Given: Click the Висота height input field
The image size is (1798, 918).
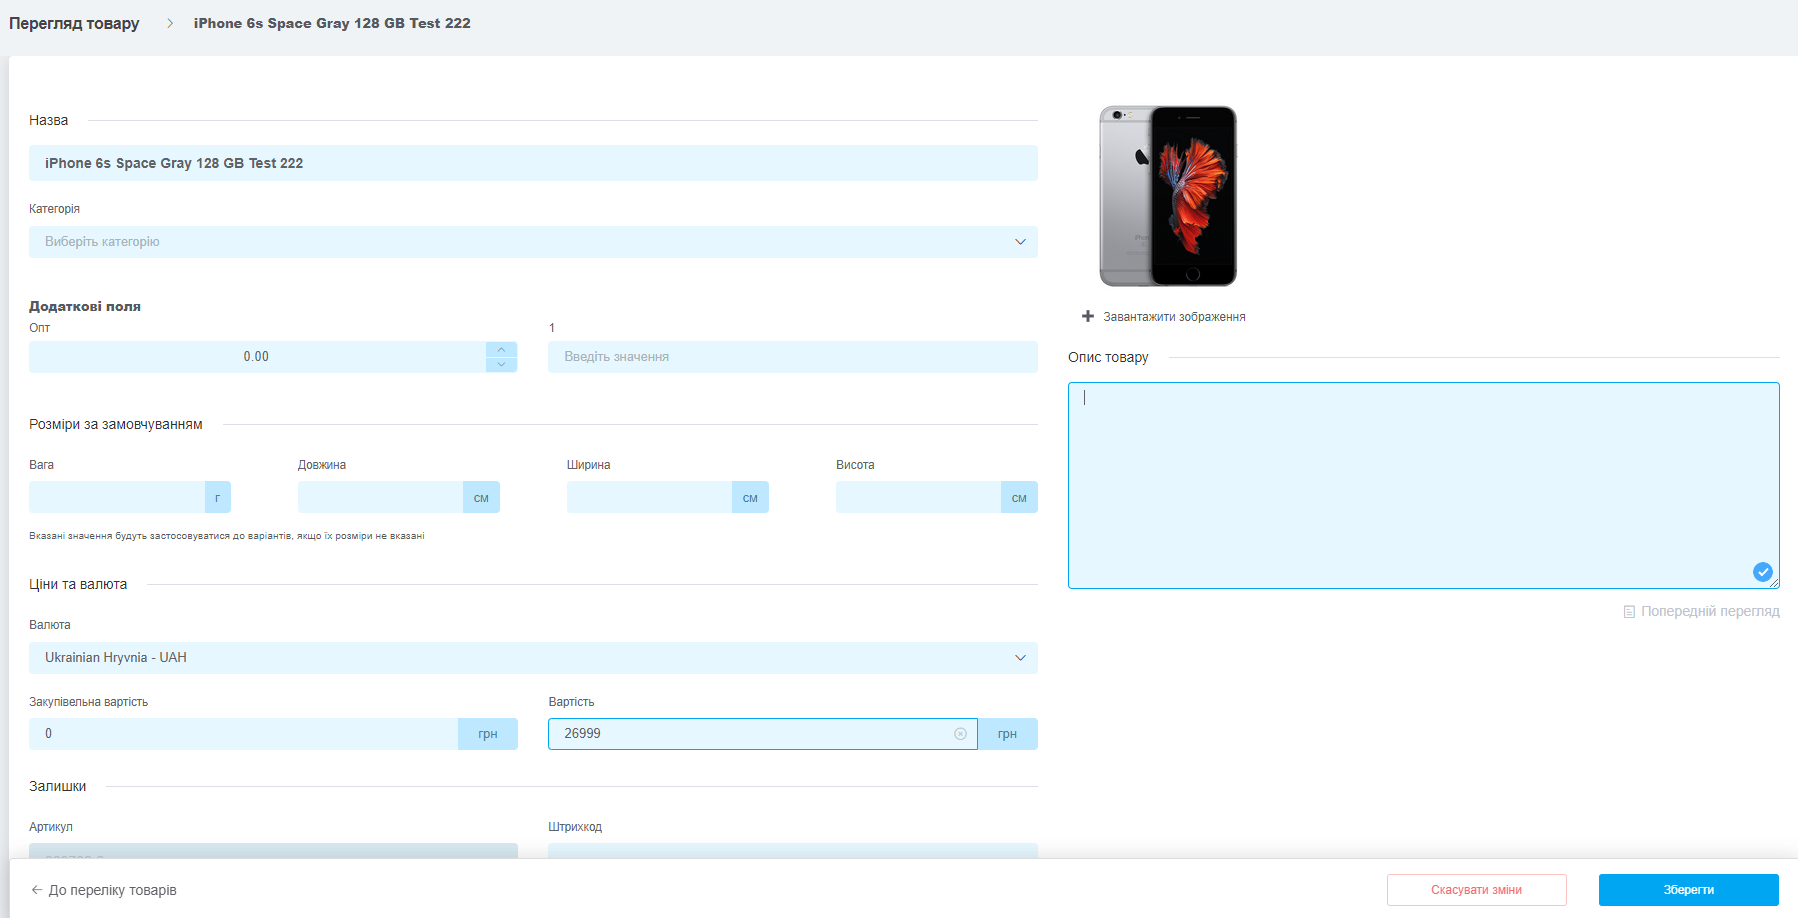Looking at the screenshot, I should click(918, 497).
